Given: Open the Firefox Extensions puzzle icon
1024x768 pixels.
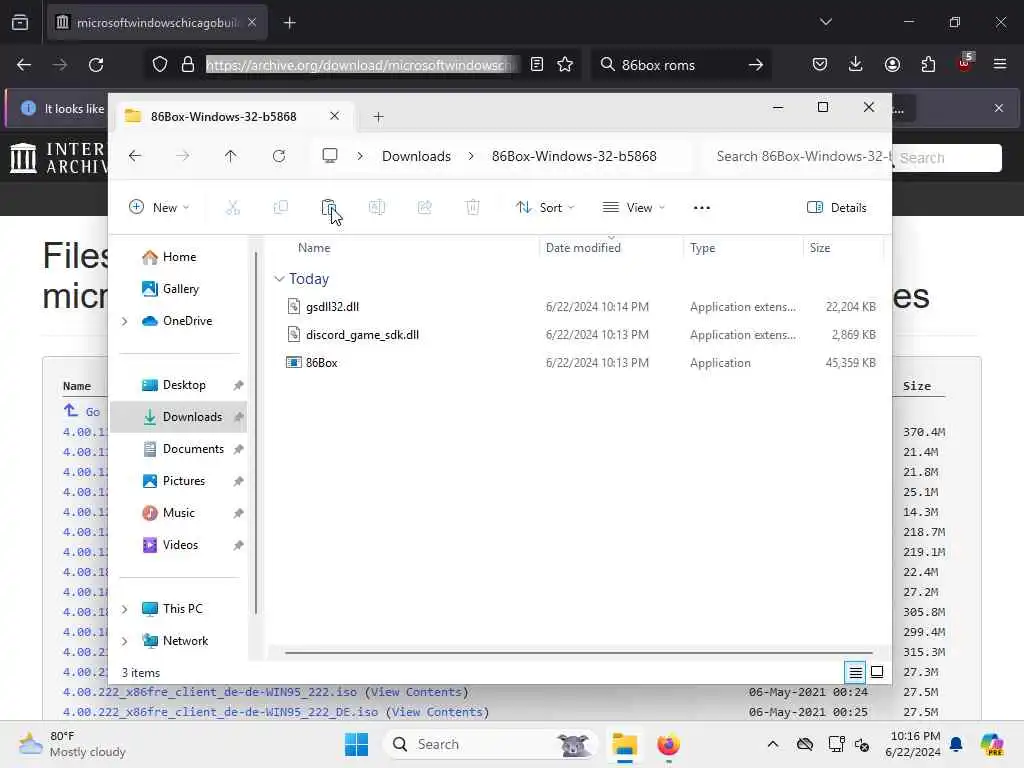Looking at the screenshot, I should [x=928, y=64].
